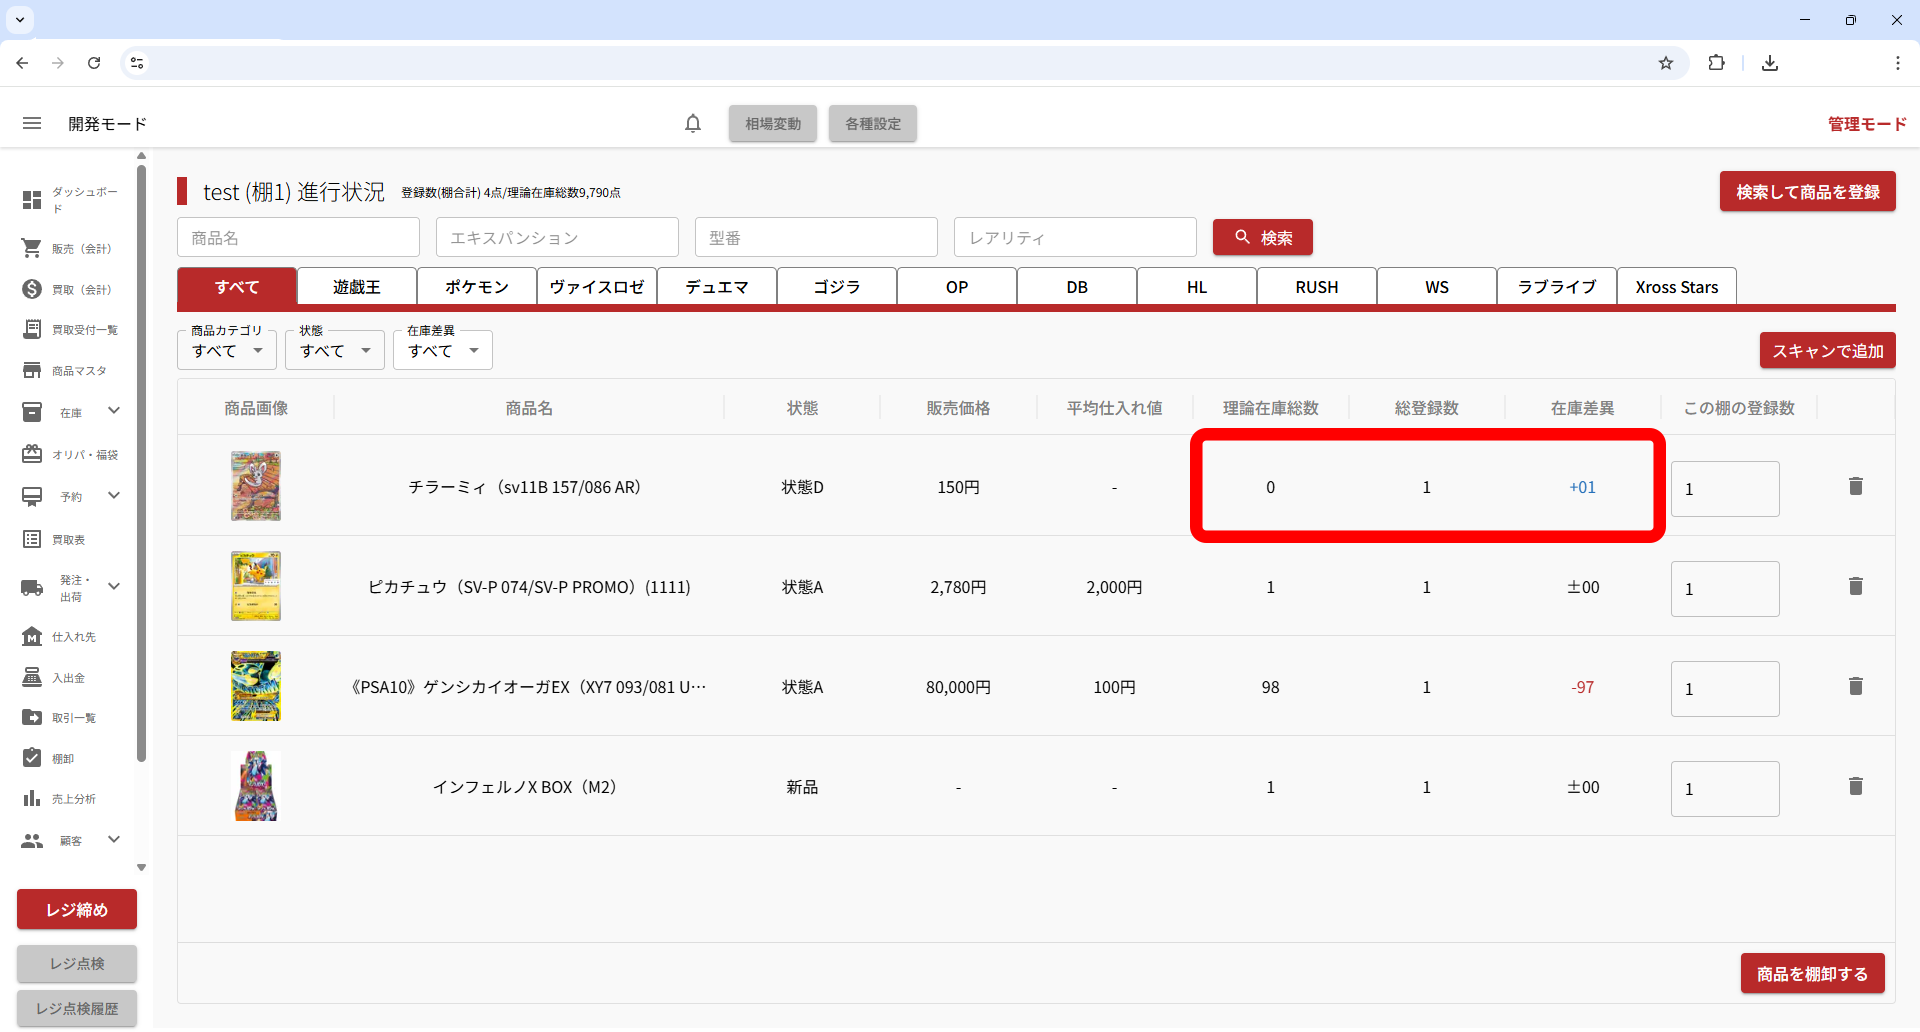Open the 状態 filter dropdown

(335, 351)
